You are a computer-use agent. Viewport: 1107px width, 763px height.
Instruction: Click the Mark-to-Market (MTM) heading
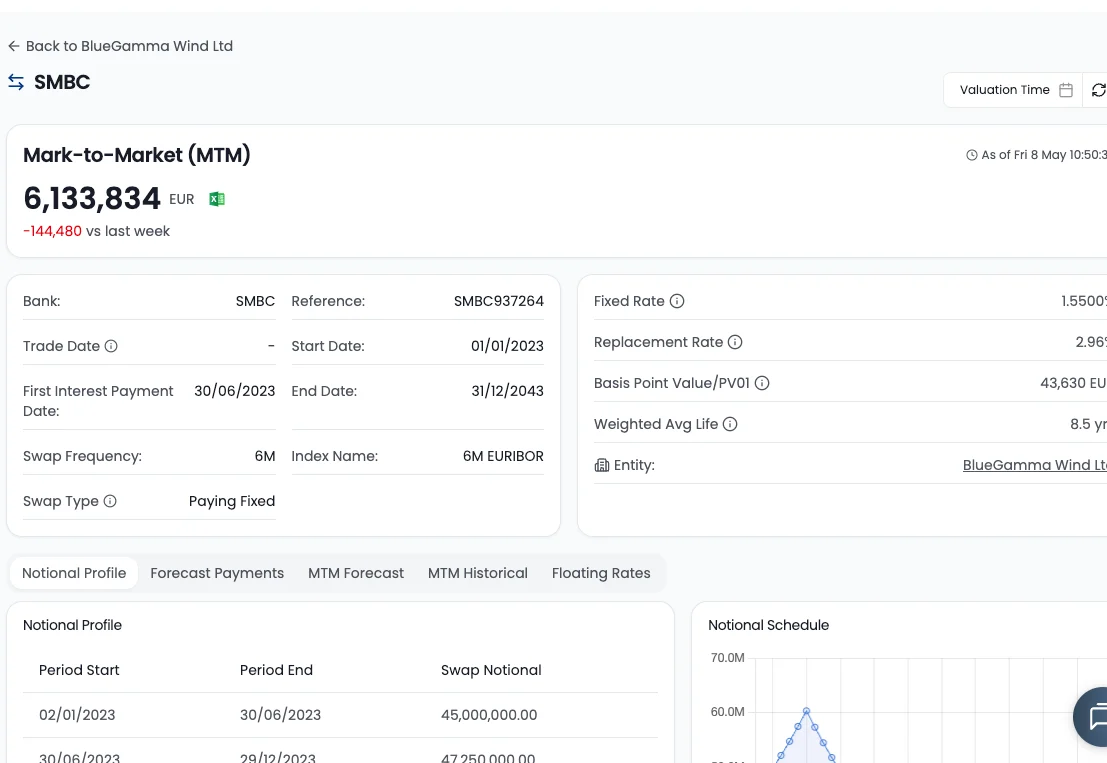point(136,155)
